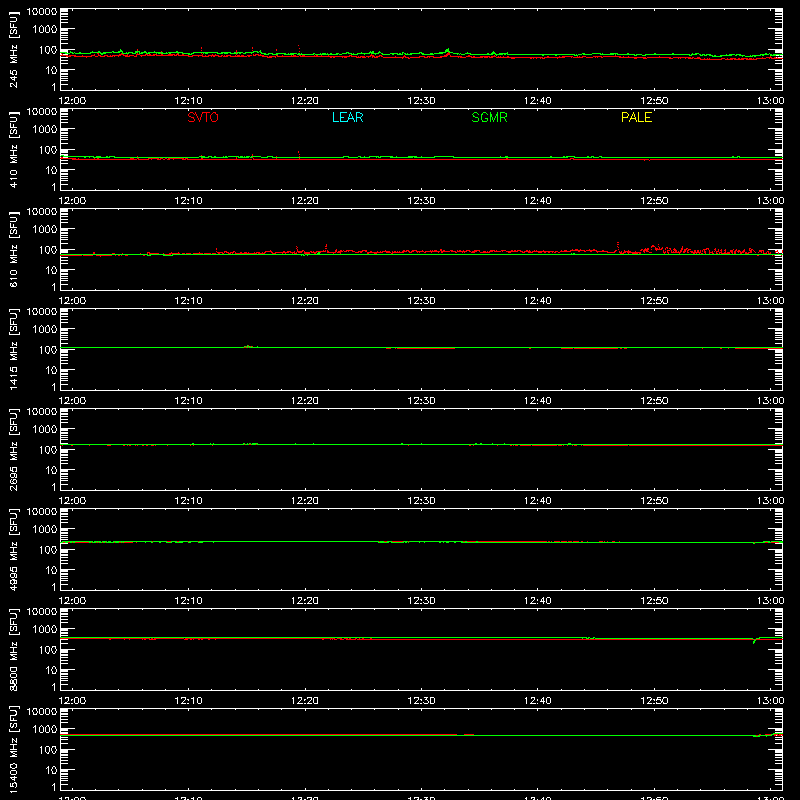Click the yellow PALE station legend label

[636, 117]
